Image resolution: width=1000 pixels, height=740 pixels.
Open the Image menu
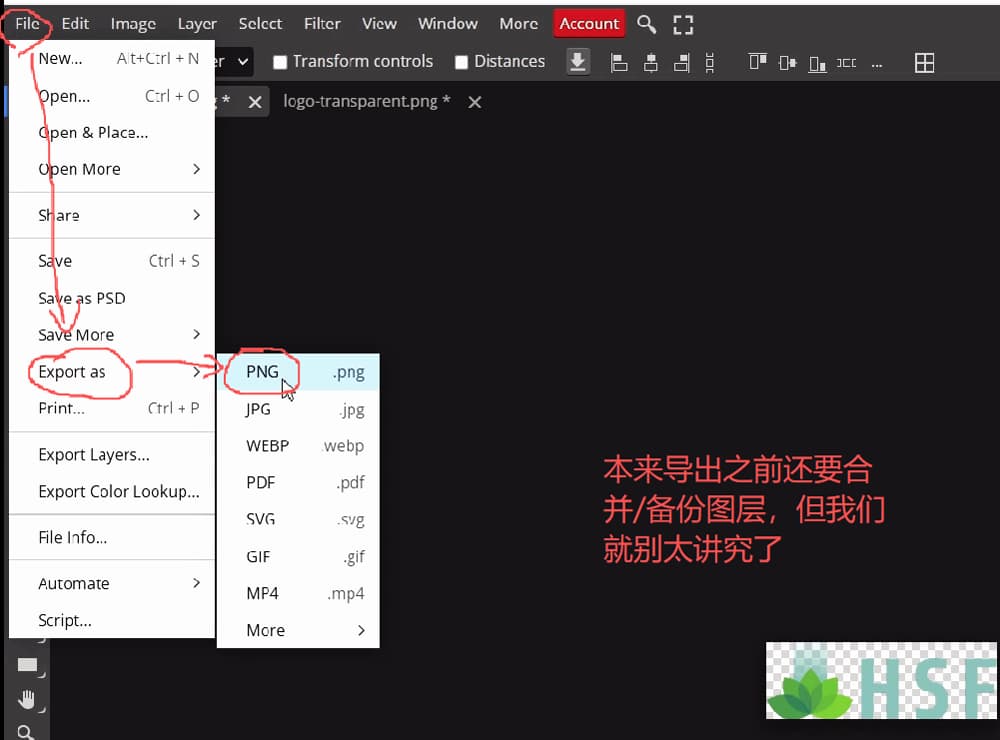133,24
